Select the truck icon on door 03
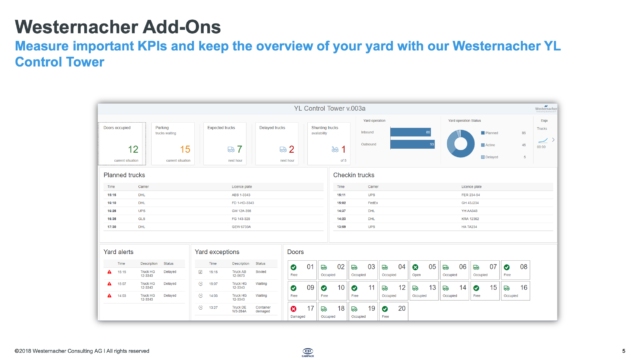The width and height of the screenshot is (640, 360). tap(354, 267)
